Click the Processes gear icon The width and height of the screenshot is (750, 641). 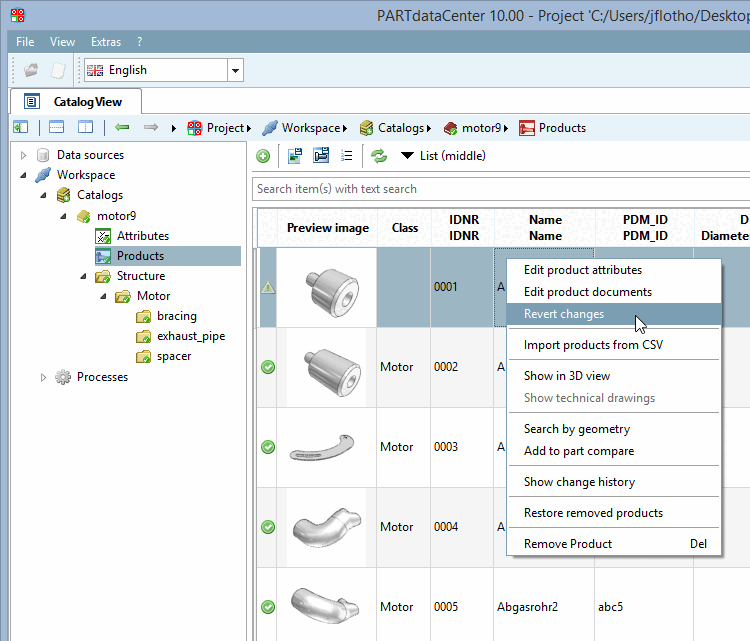coord(63,377)
